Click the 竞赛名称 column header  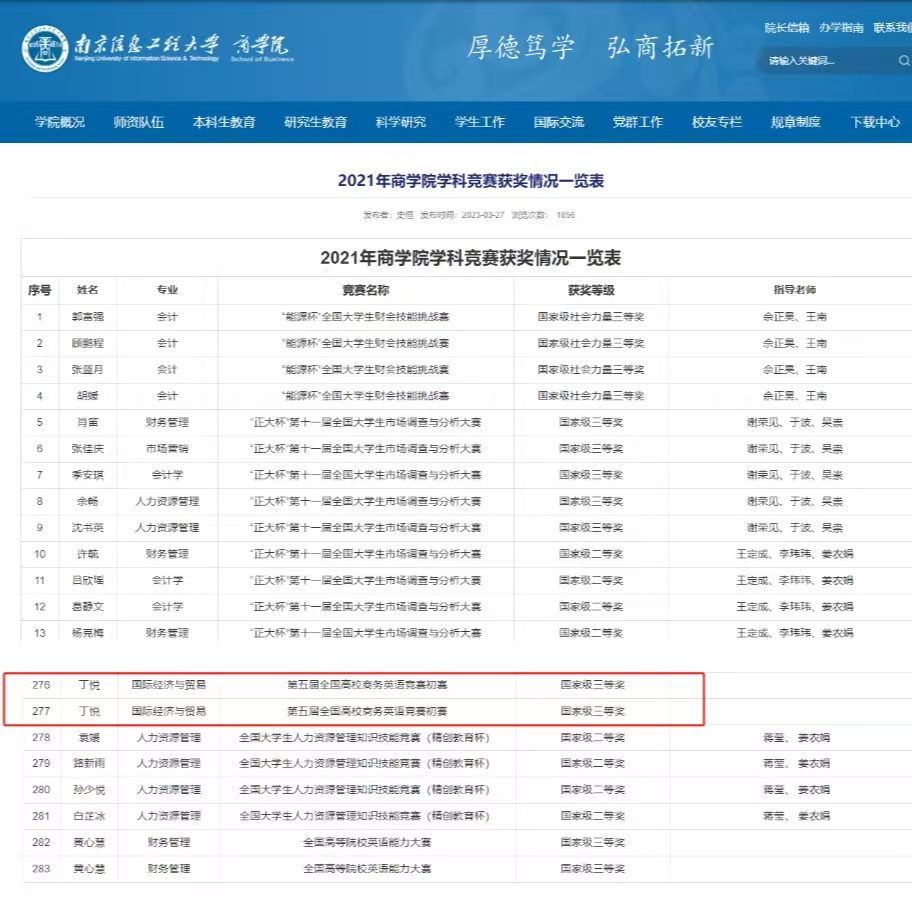366,290
